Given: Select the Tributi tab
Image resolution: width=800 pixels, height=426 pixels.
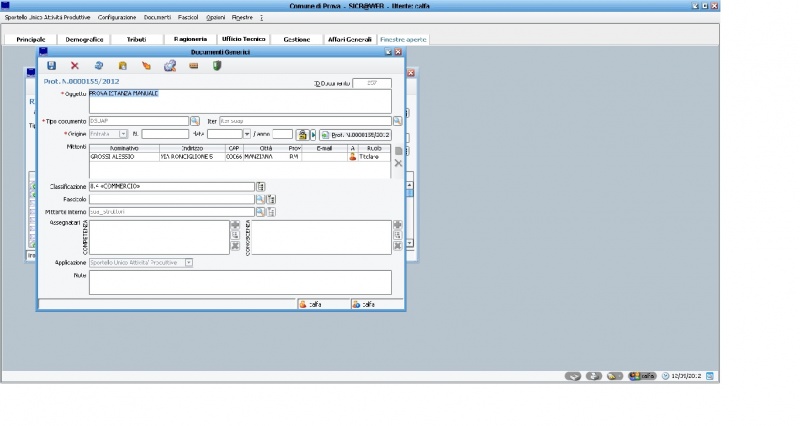Looking at the screenshot, I should point(135,39).
